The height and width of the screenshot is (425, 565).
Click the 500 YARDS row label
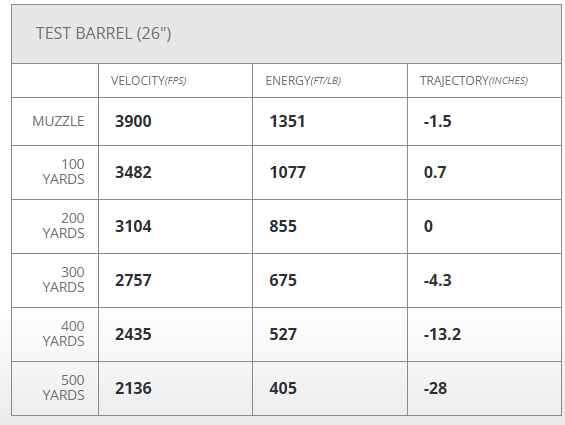tap(63, 388)
